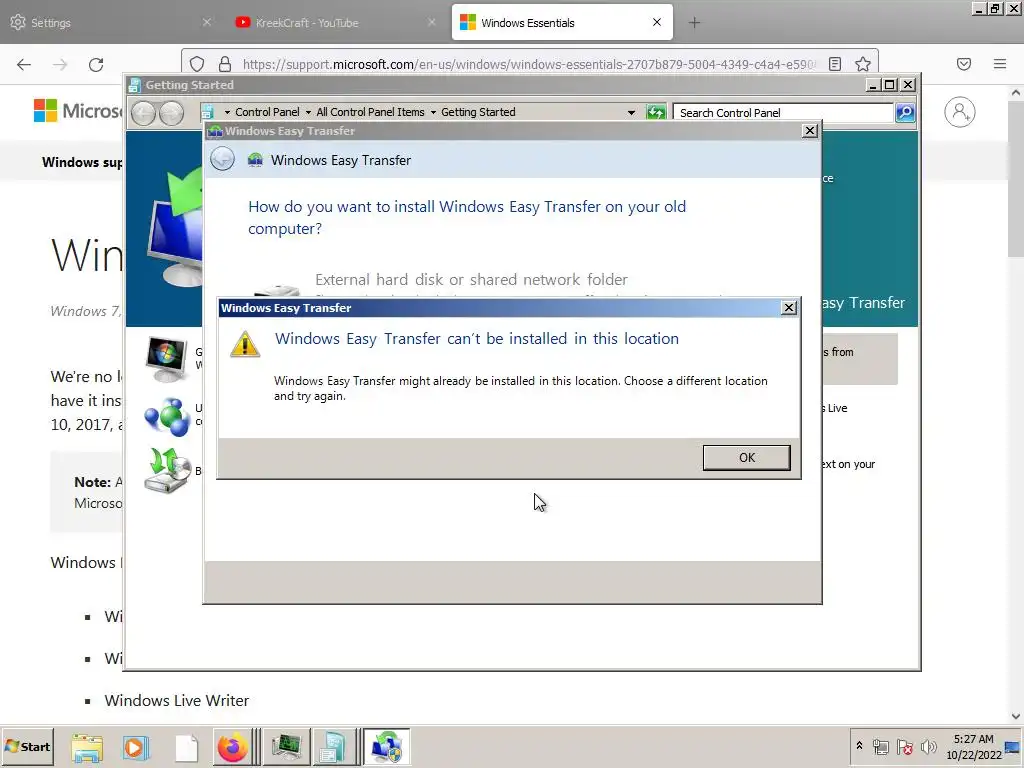Click the back arrow in Windows Easy Transfer wizard

223,159
